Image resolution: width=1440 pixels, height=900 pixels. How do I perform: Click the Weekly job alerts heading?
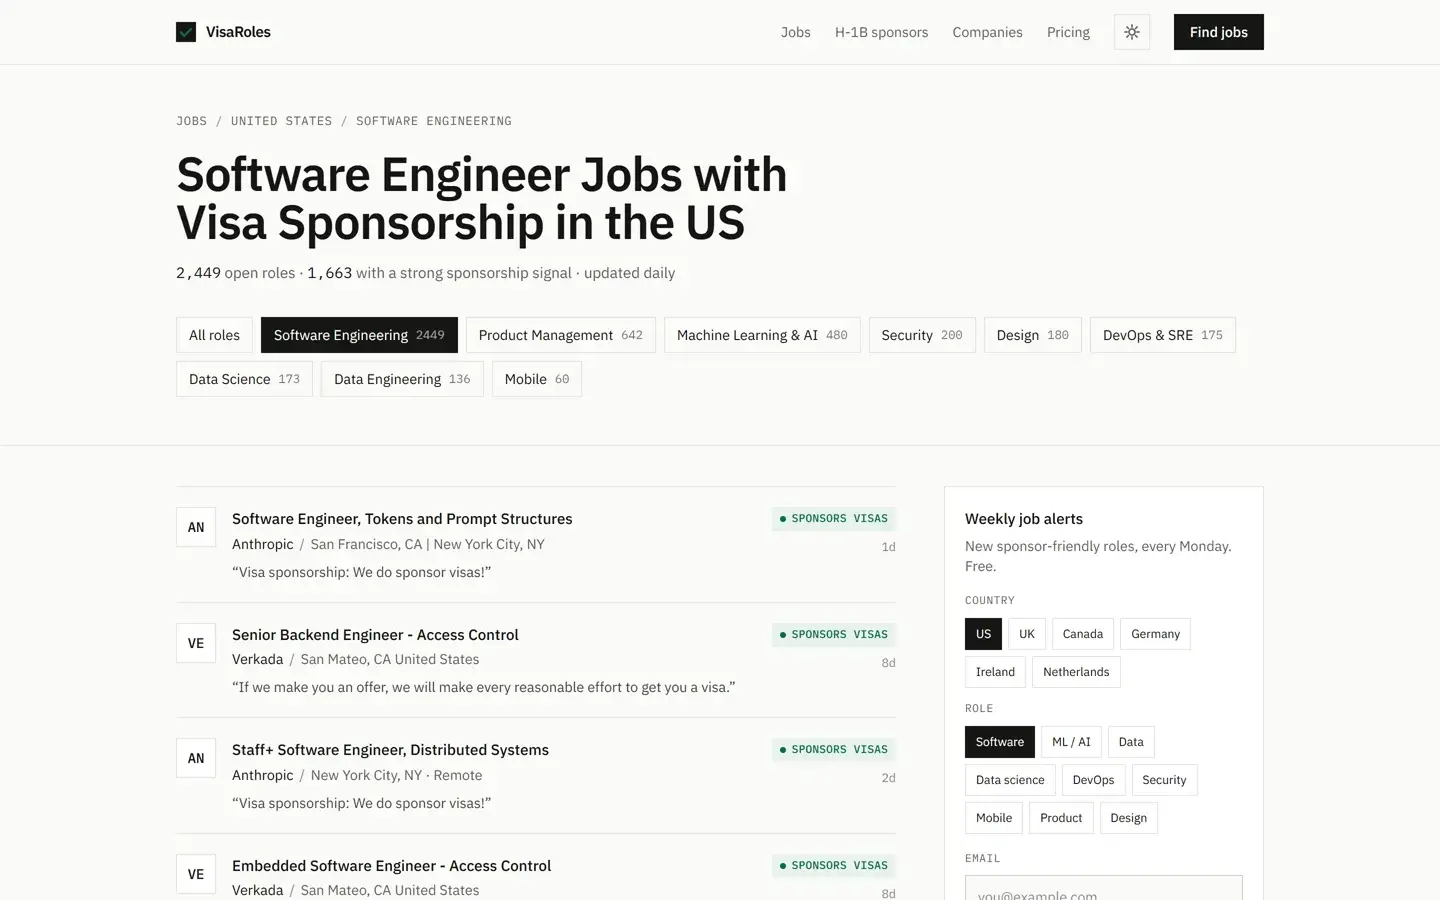tap(1024, 519)
